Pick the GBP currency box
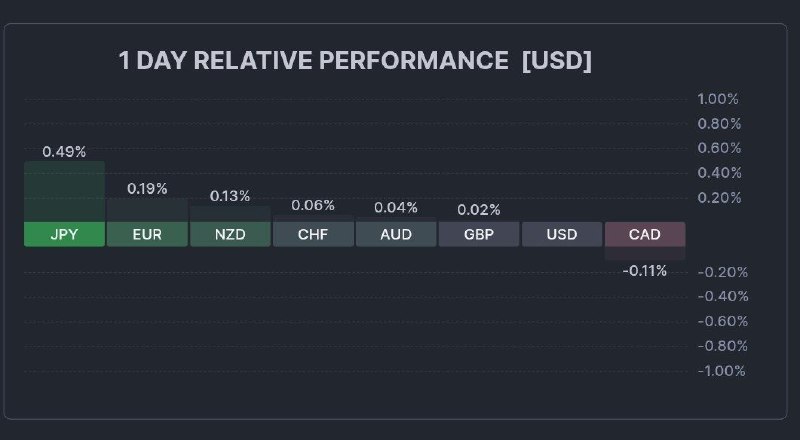 pyautogui.click(x=479, y=235)
